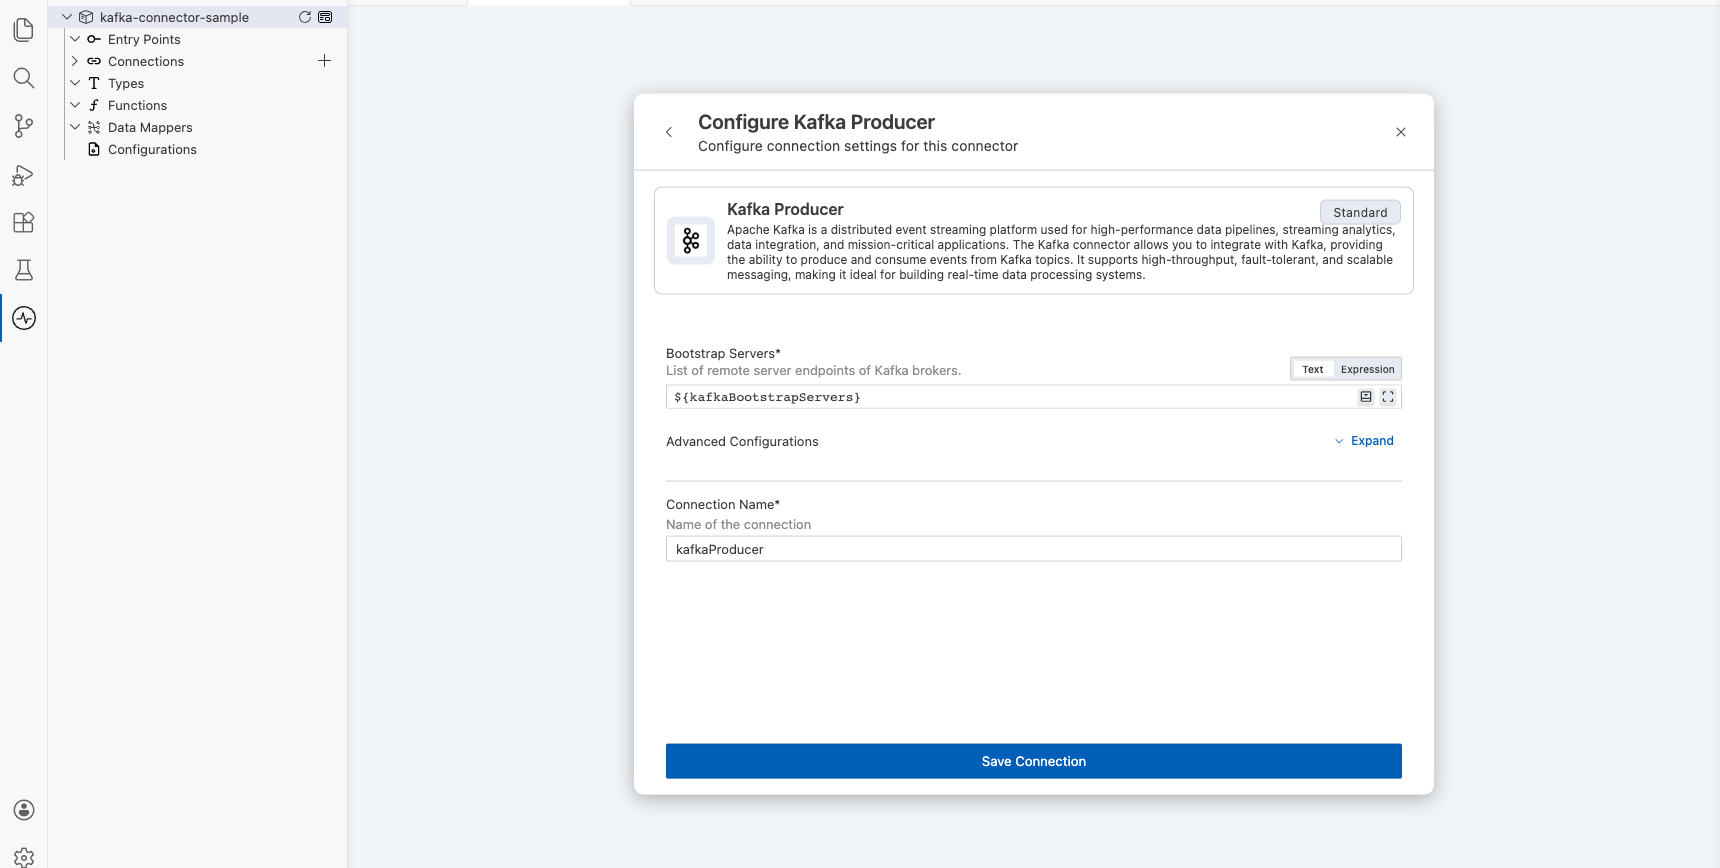
Task: Open the Testing flask icon
Action: point(24,270)
